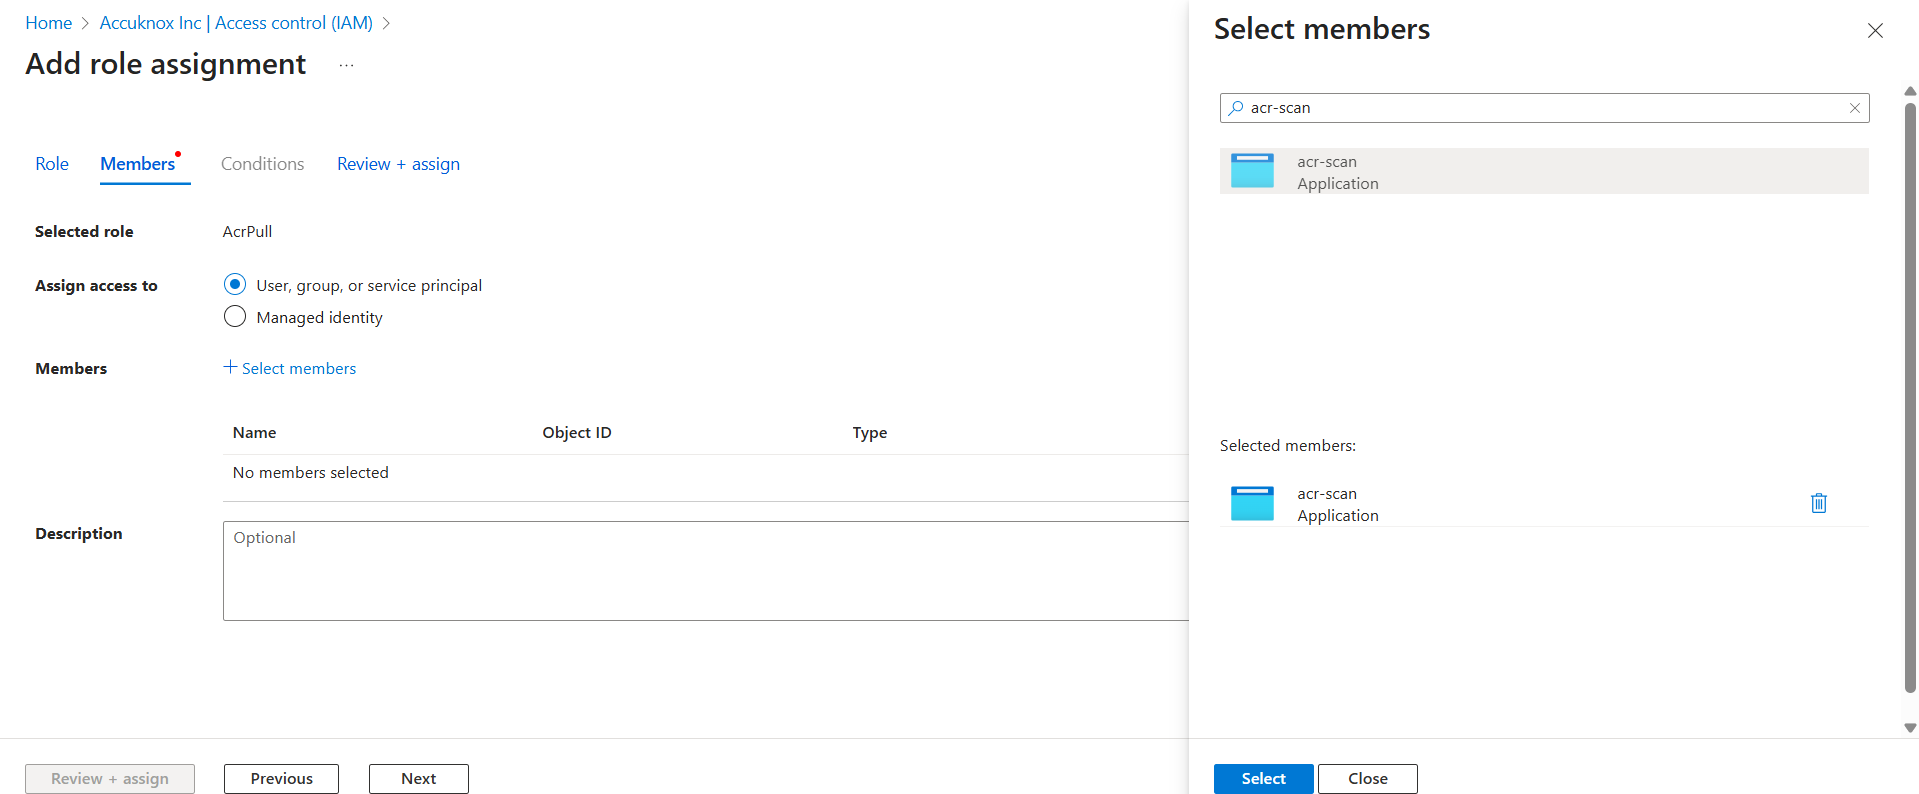Open the ellipsis menu beside Add role assignment

346,65
